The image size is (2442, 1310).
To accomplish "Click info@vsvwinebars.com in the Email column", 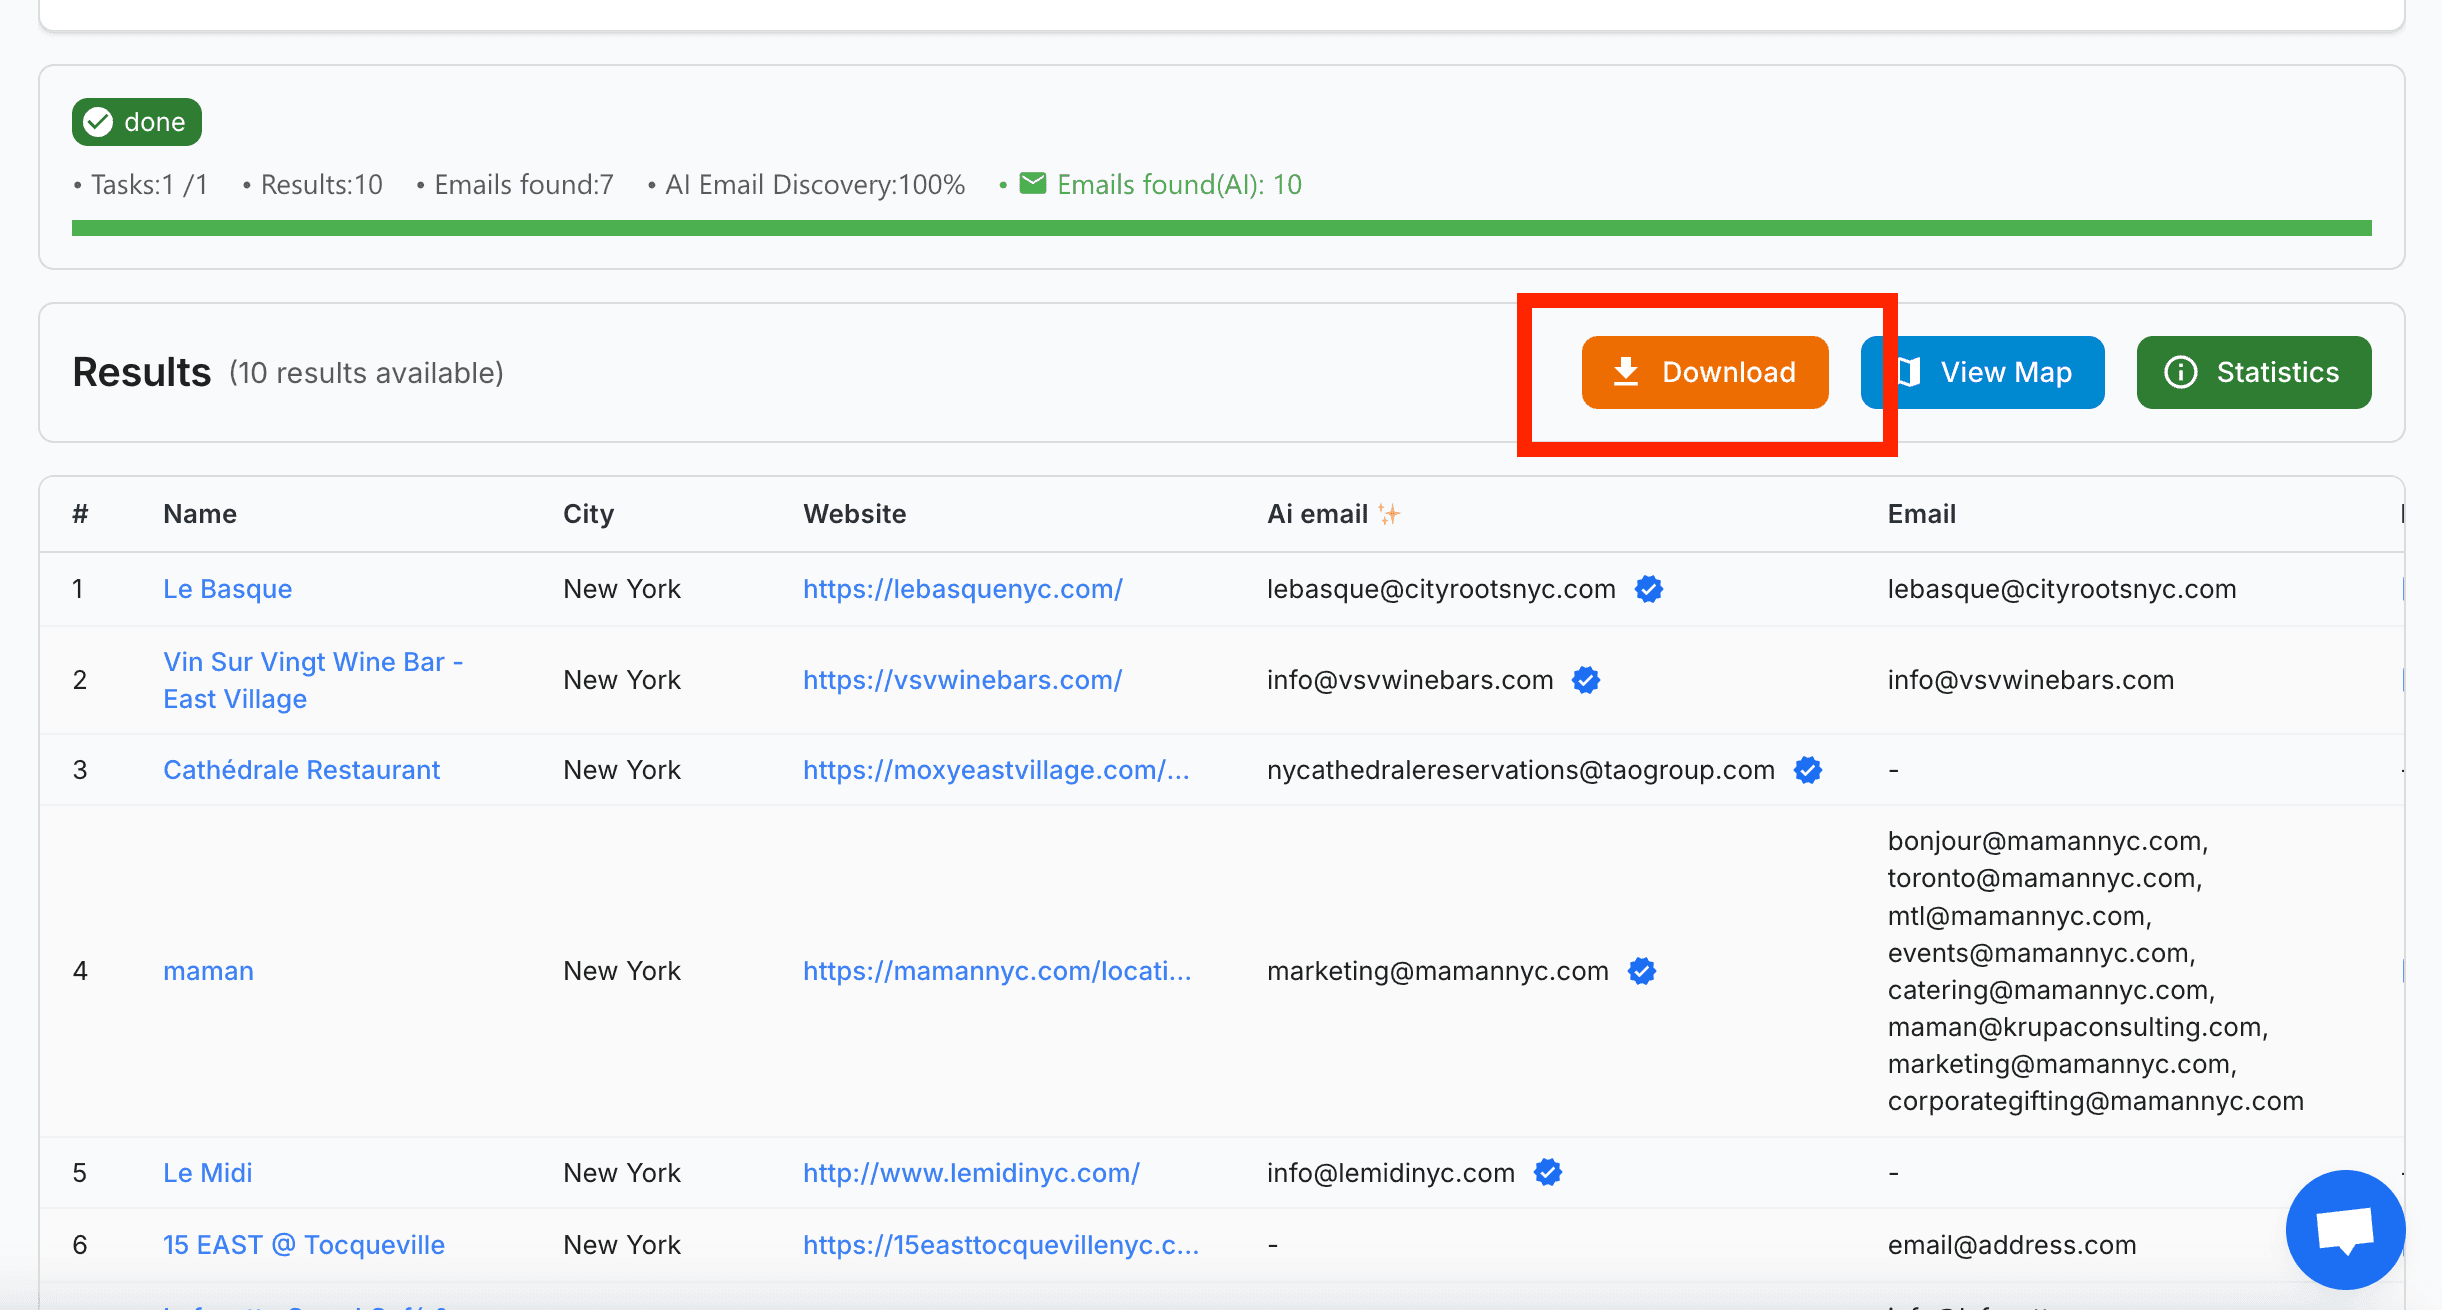I will tap(2031, 680).
